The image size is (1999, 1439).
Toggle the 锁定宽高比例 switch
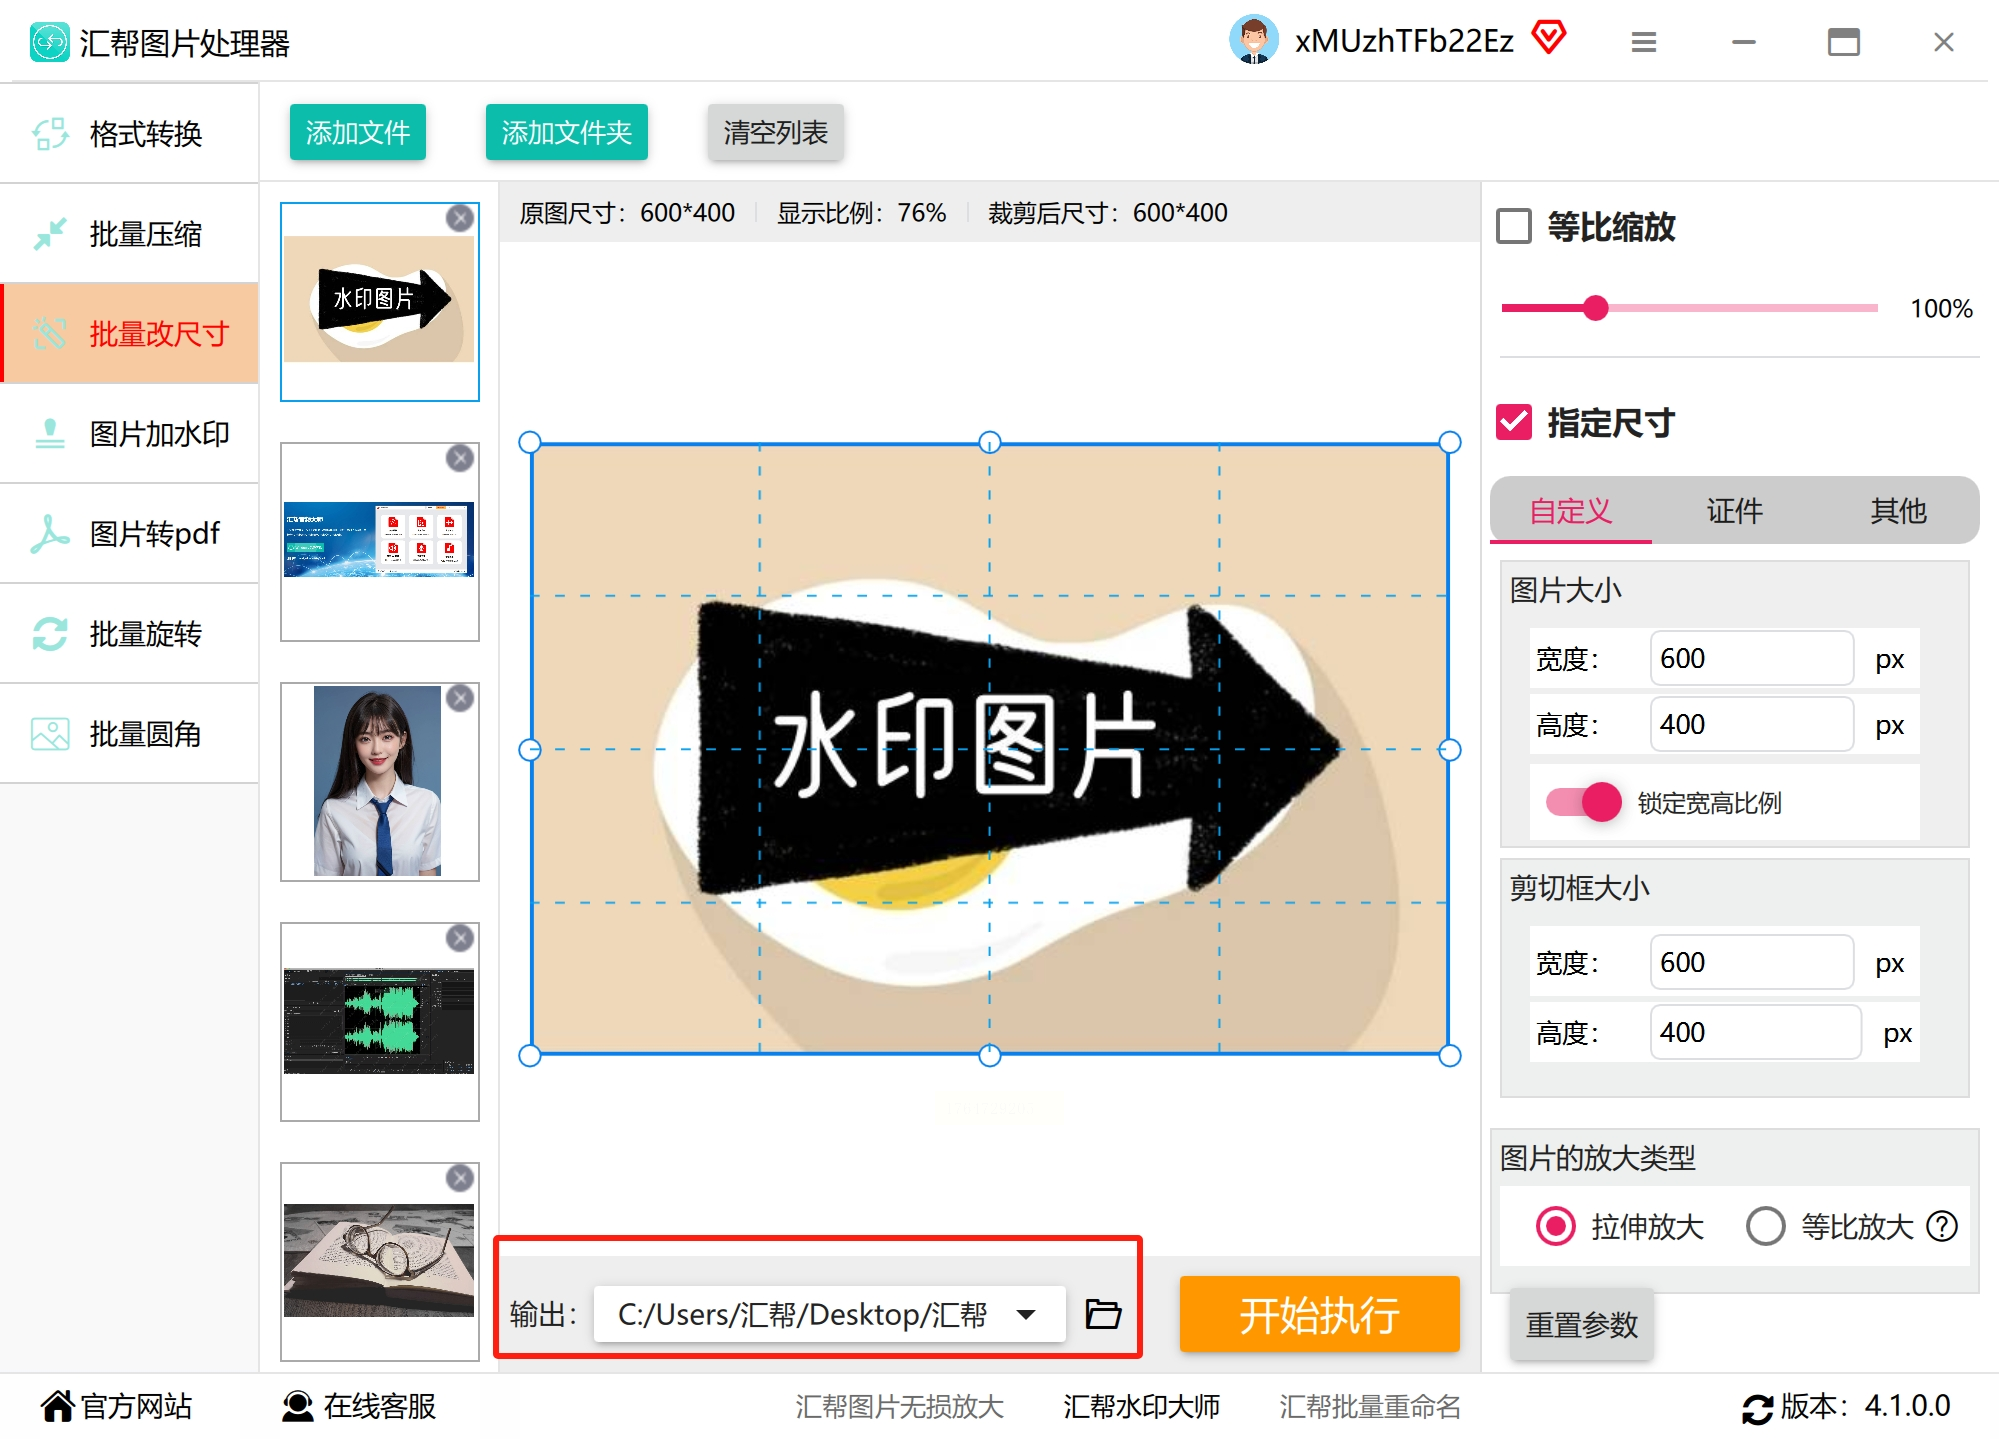pos(1584,802)
